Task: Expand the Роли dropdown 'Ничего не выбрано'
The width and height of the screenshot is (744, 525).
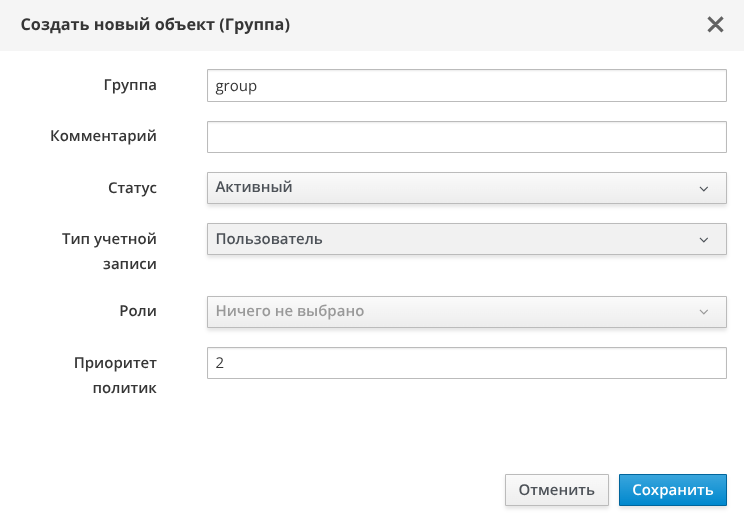Action: (x=466, y=311)
